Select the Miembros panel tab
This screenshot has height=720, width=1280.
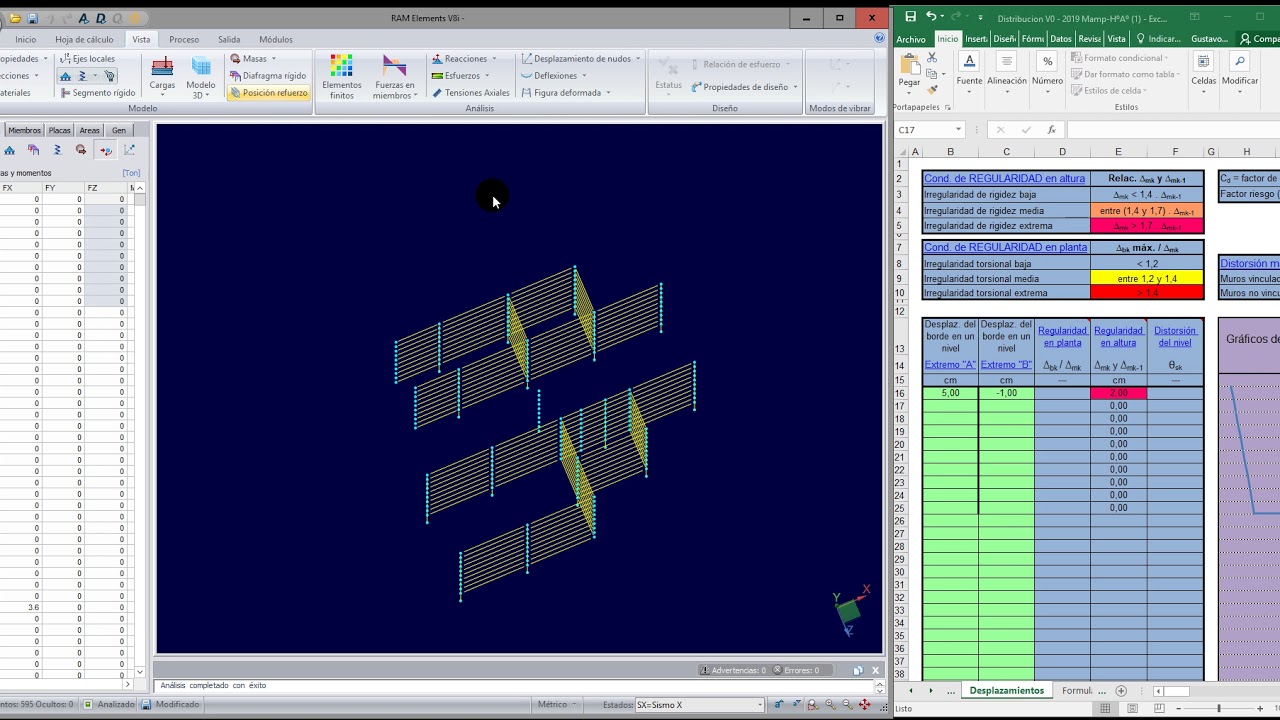[x=25, y=130]
